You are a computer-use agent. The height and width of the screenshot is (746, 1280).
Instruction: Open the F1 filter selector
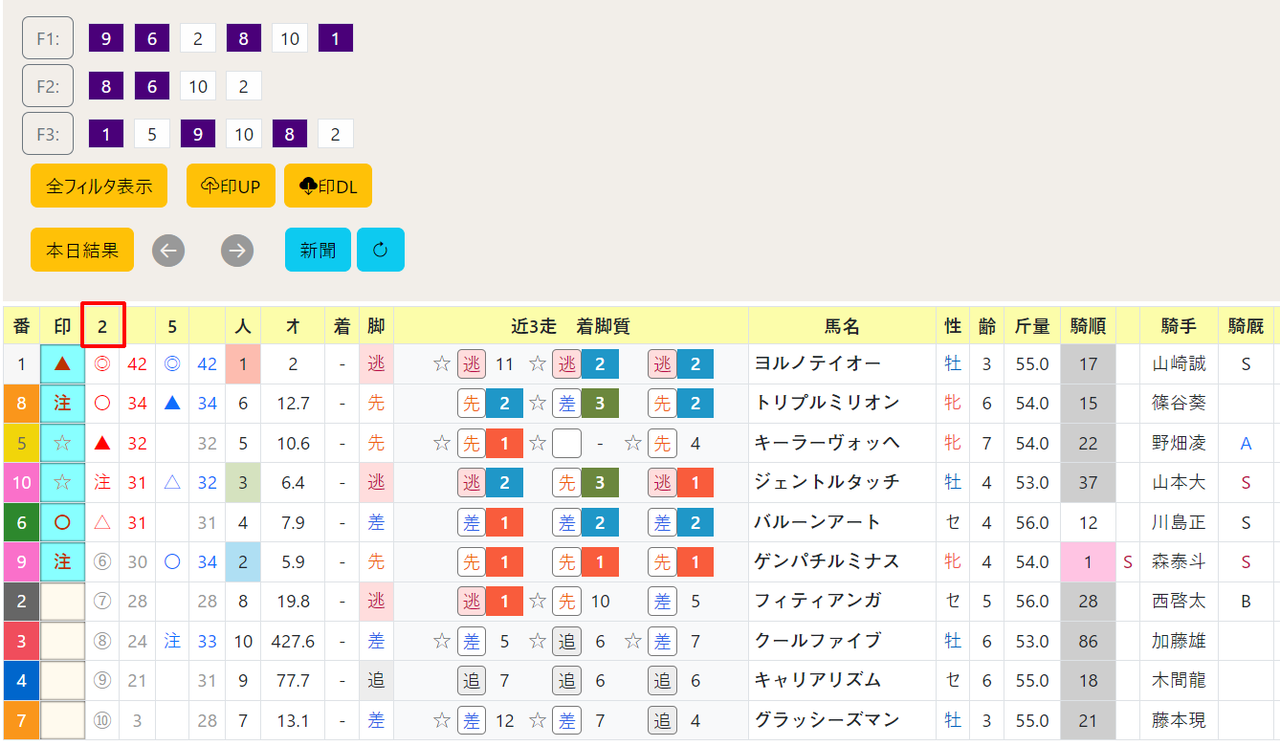click(x=48, y=39)
